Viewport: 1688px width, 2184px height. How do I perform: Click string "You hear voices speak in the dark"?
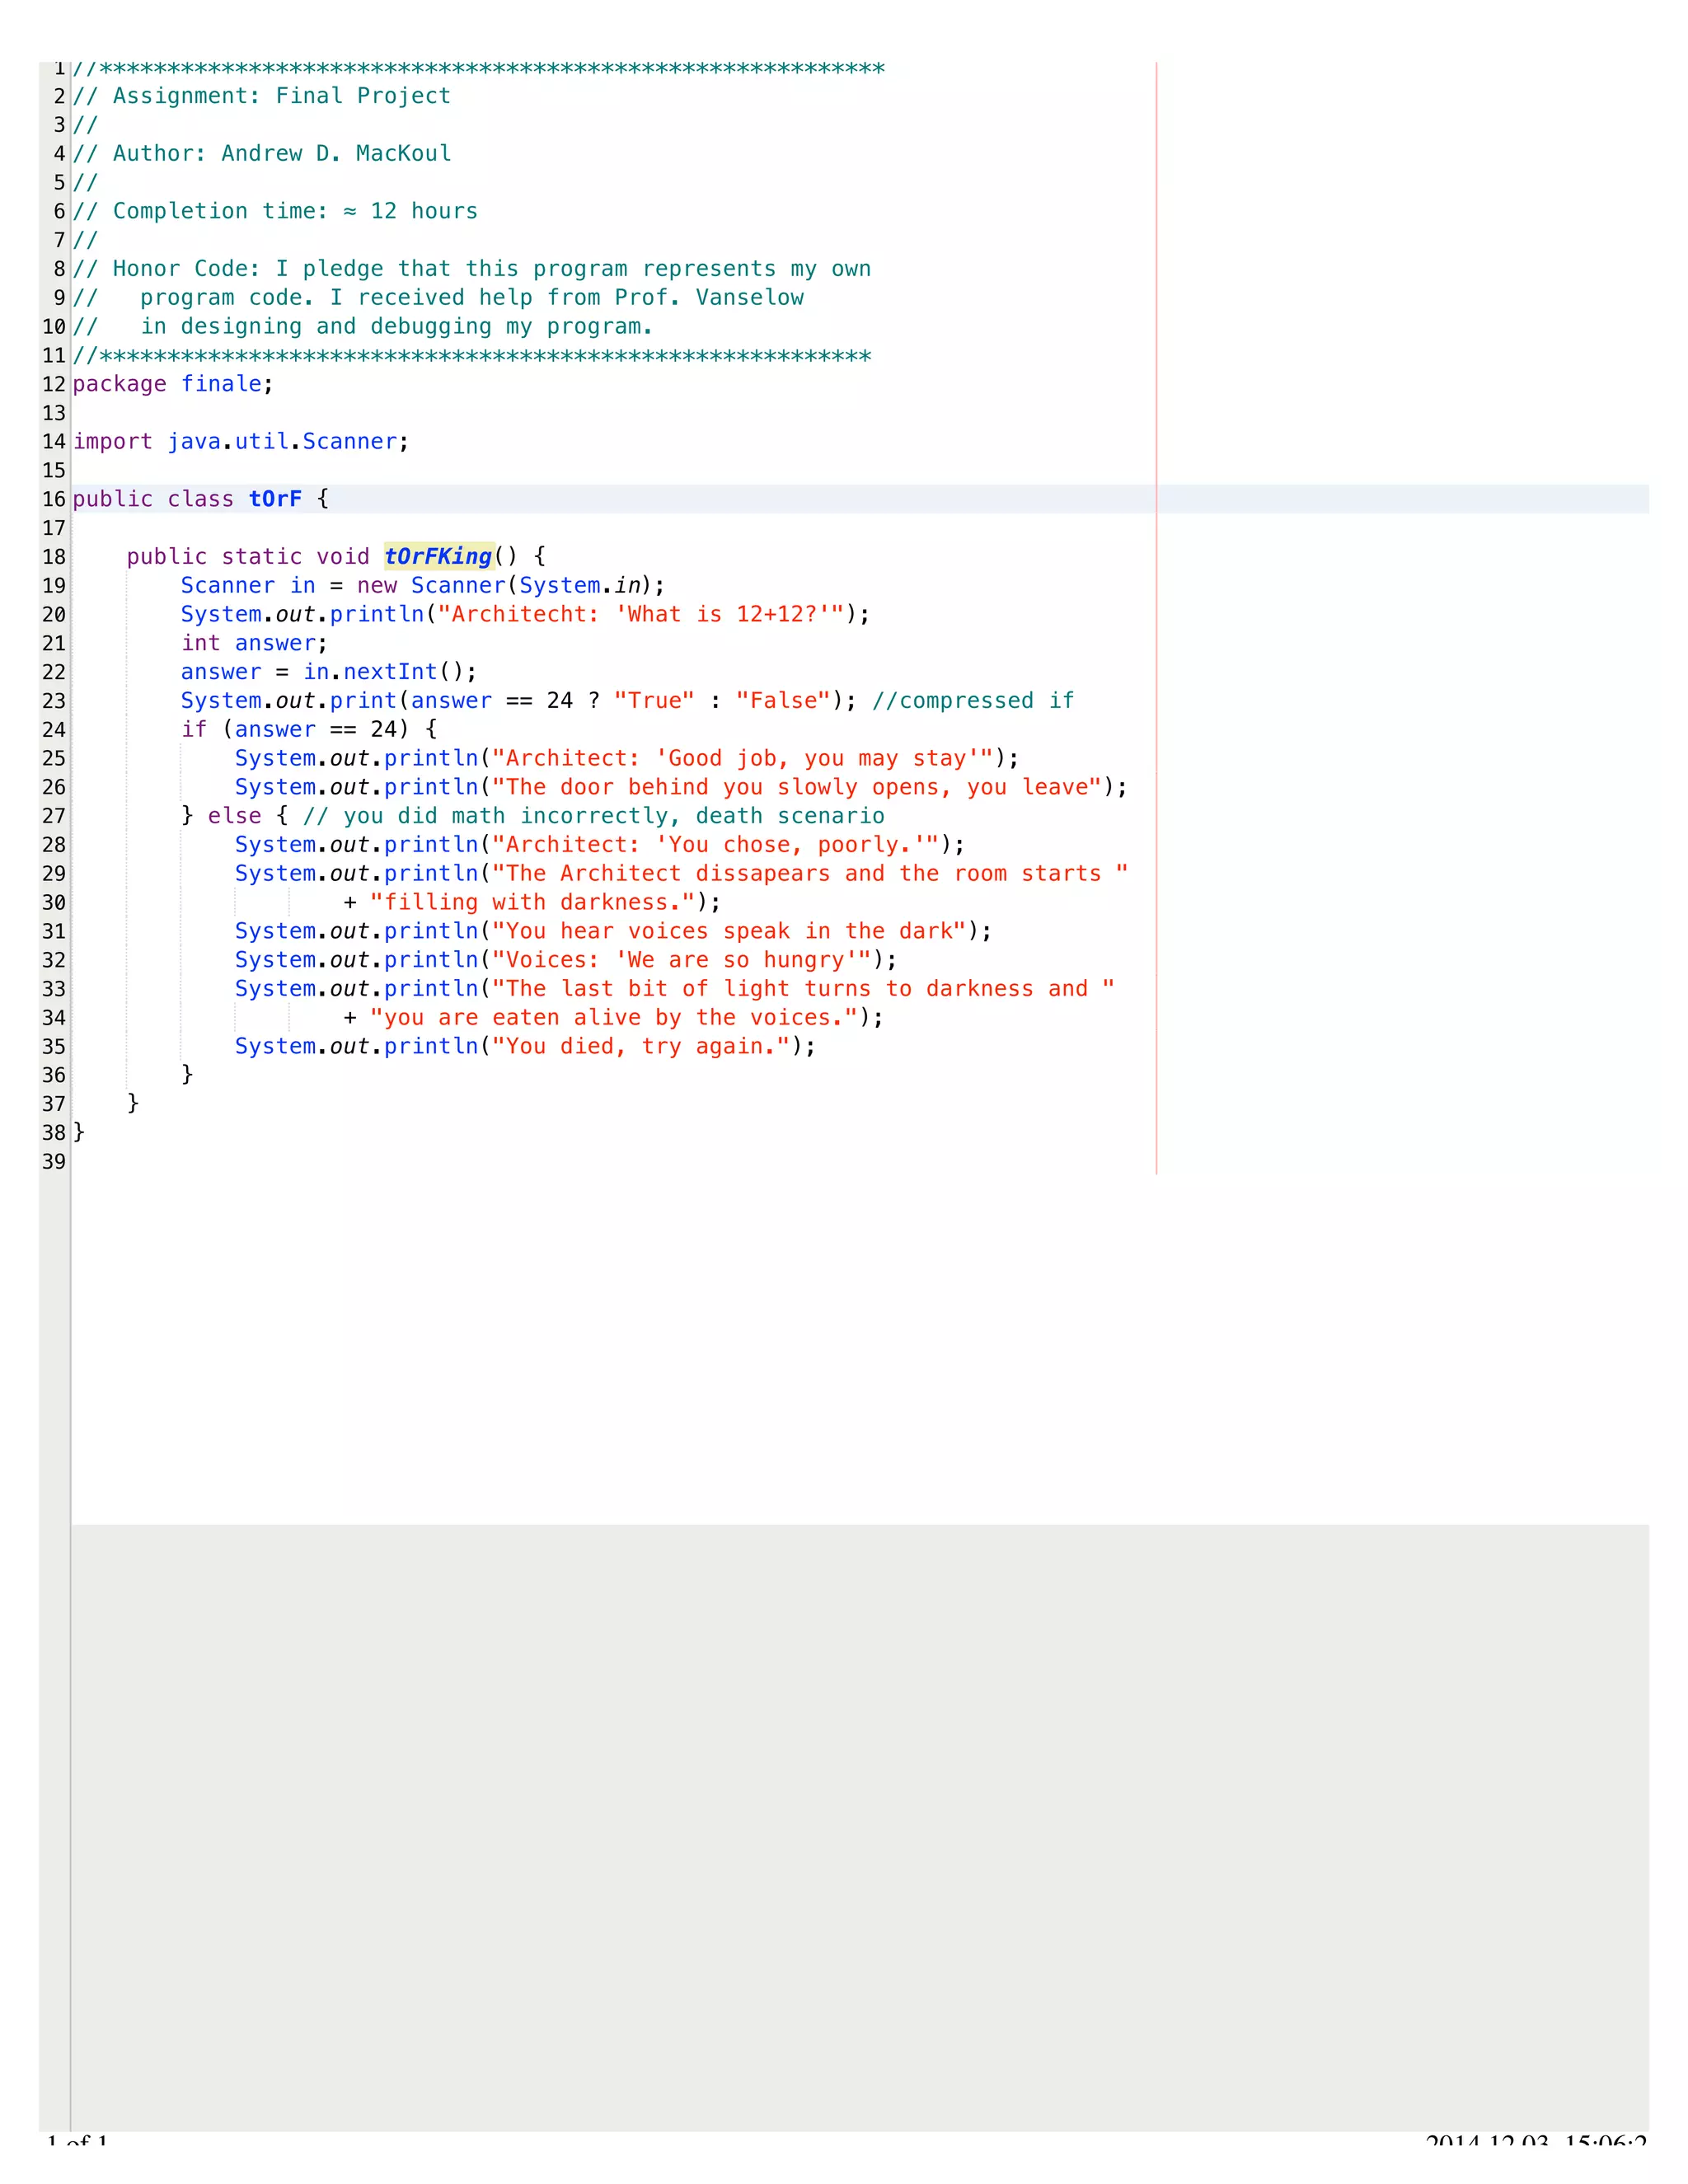point(729,931)
